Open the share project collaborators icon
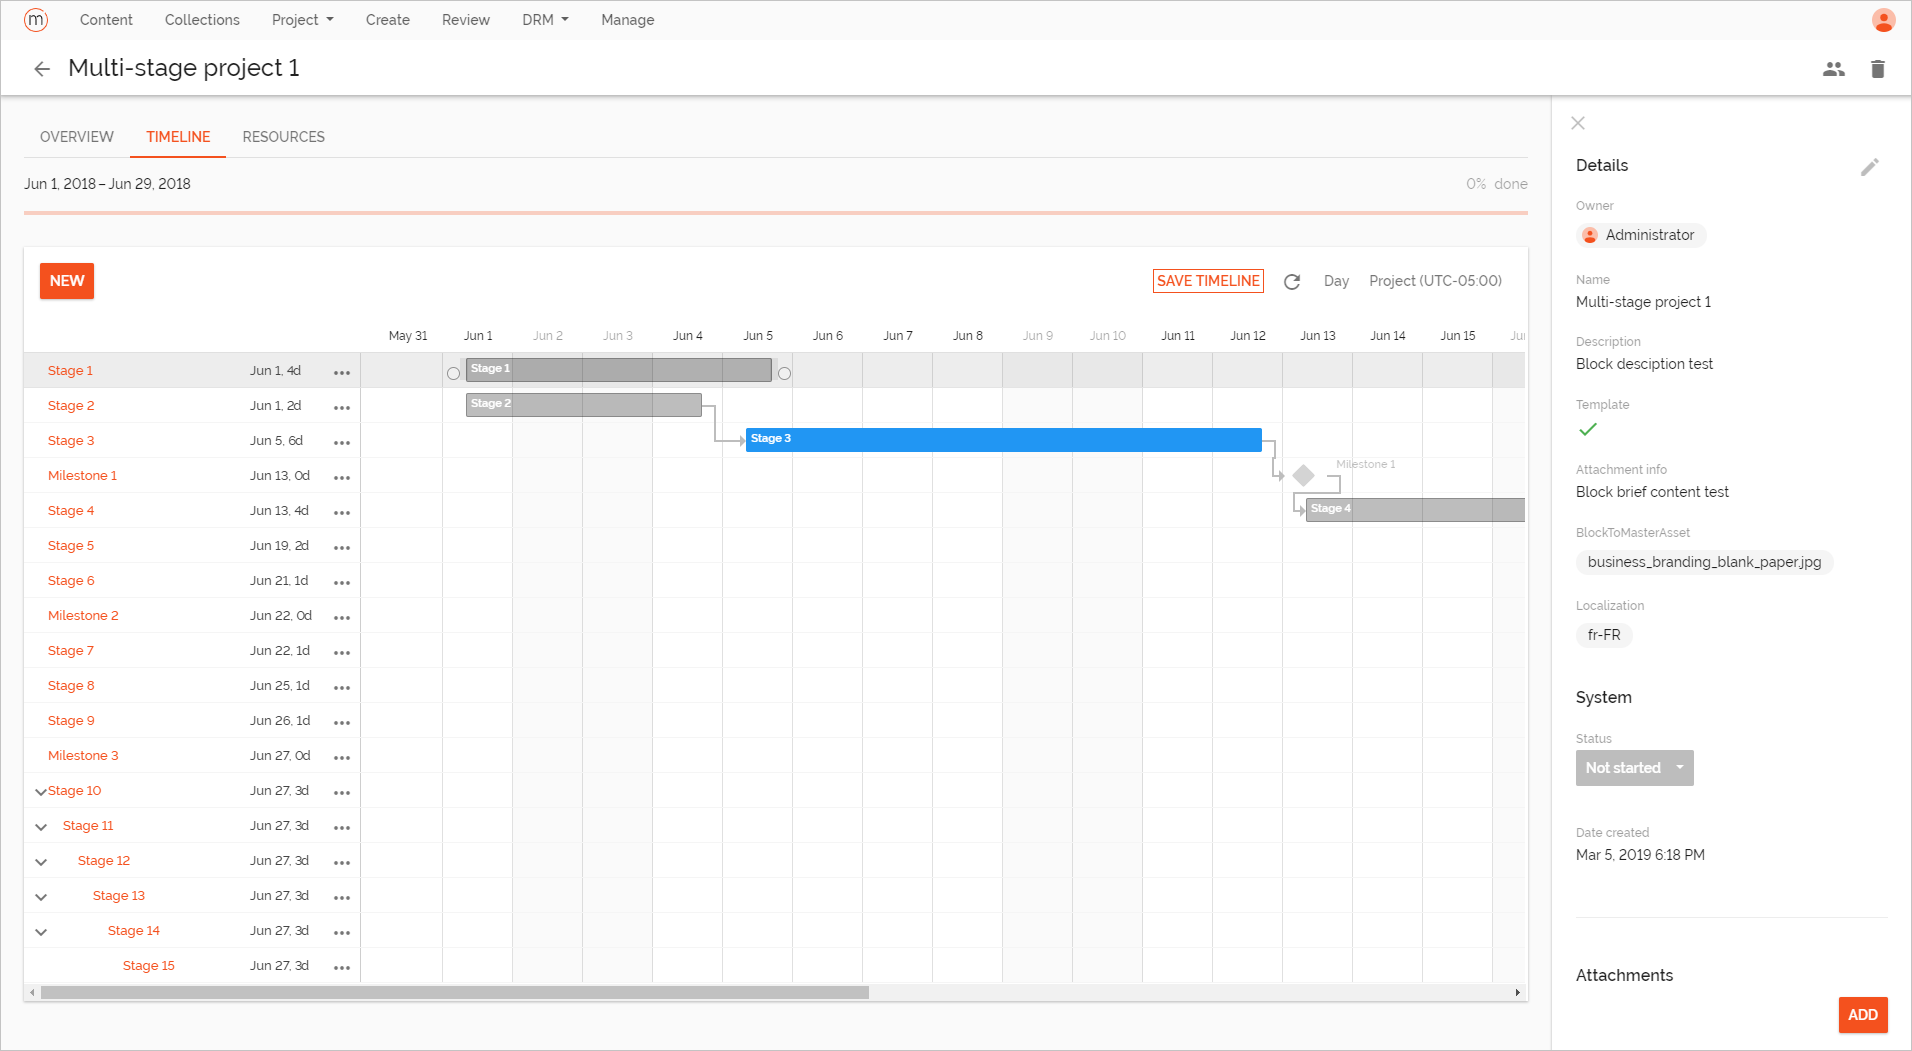This screenshot has height=1051, width=1912. click(1834, 68)
